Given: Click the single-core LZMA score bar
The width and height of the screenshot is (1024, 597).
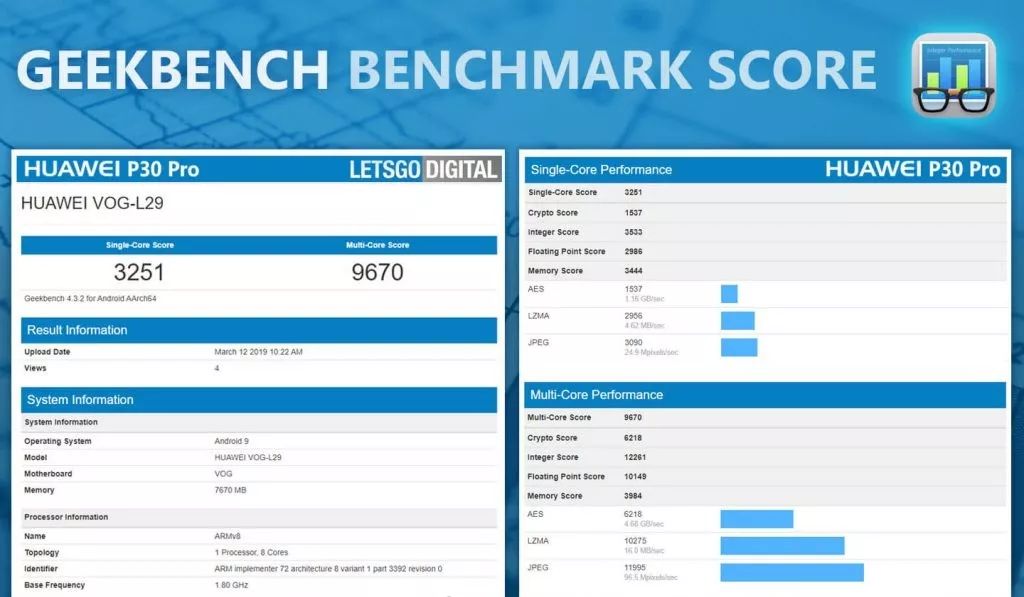Looking at the screenshot, I should click(x=737, y=320).
